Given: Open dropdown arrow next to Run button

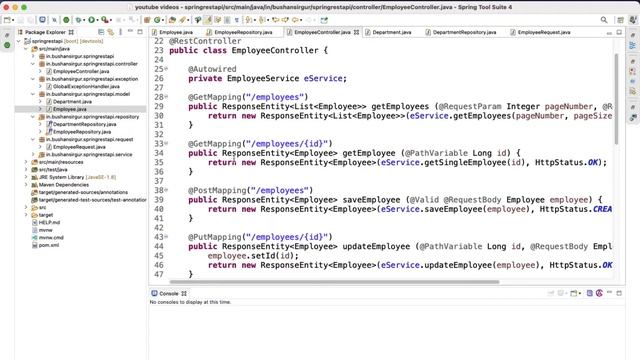Looking at the screenshot, I should (97, 20).
